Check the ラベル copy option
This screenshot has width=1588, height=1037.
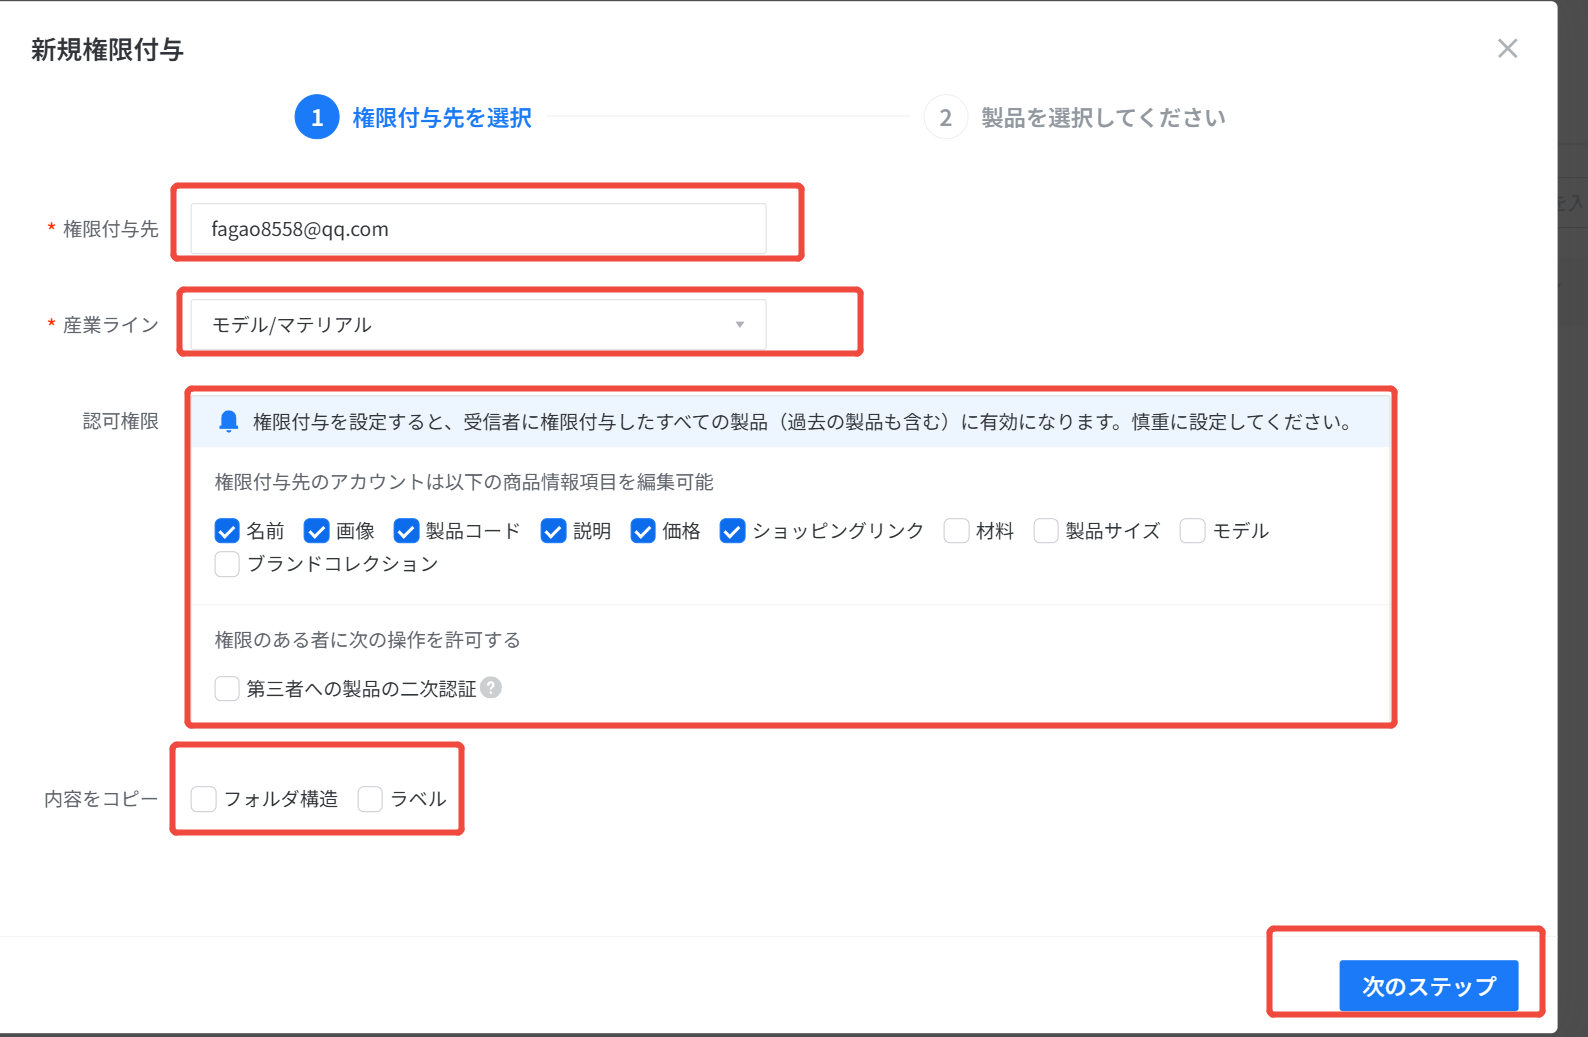click(370, 799)
